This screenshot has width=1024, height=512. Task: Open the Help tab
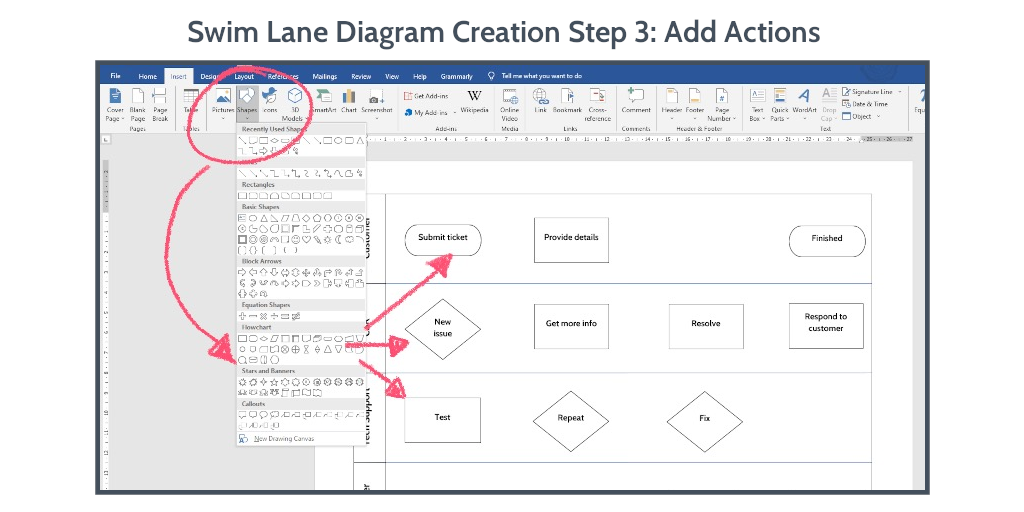(x=420, y=76)
